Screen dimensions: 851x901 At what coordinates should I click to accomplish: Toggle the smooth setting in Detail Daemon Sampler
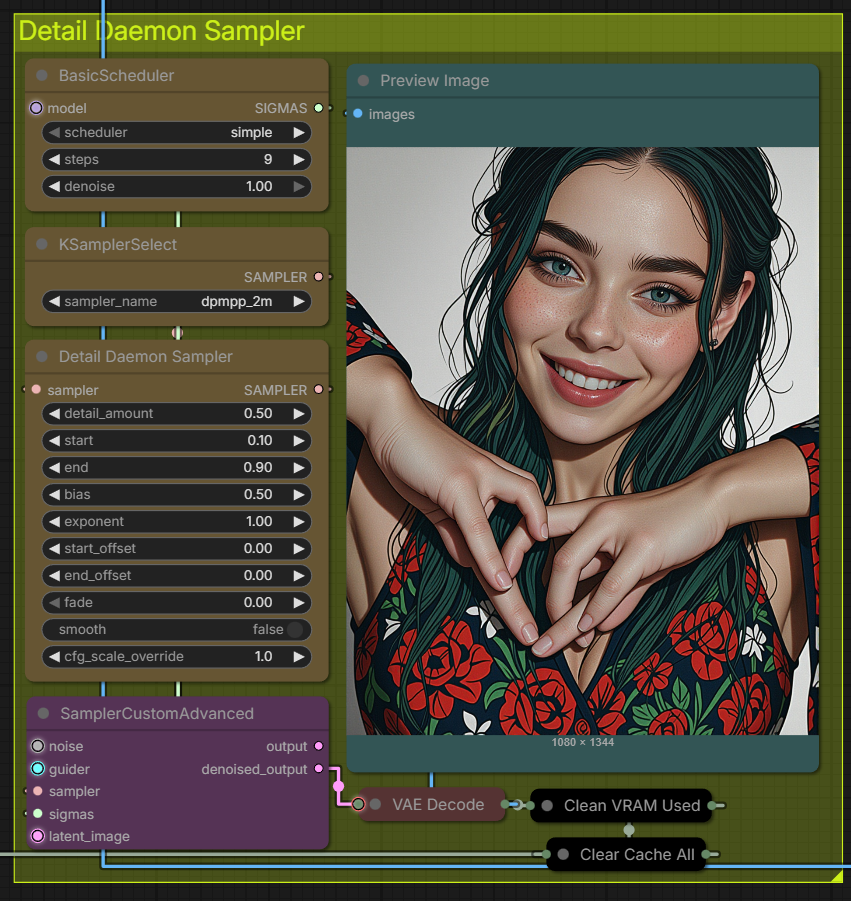click(x=296, y=629)
